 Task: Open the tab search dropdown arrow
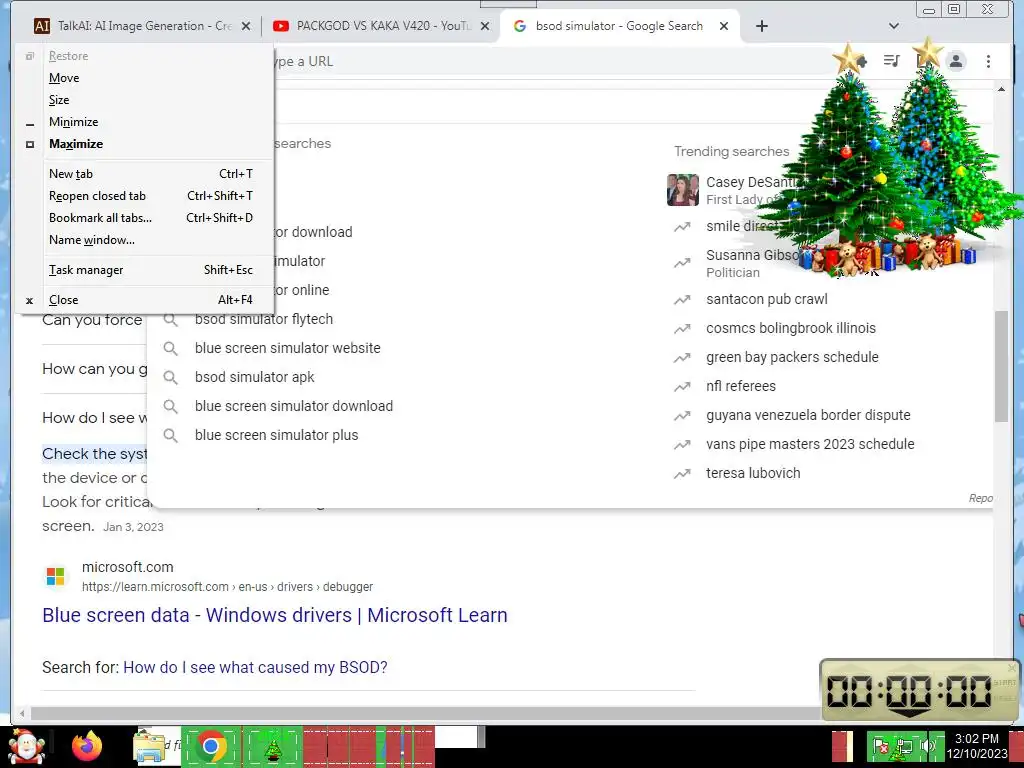click(894, 26)
